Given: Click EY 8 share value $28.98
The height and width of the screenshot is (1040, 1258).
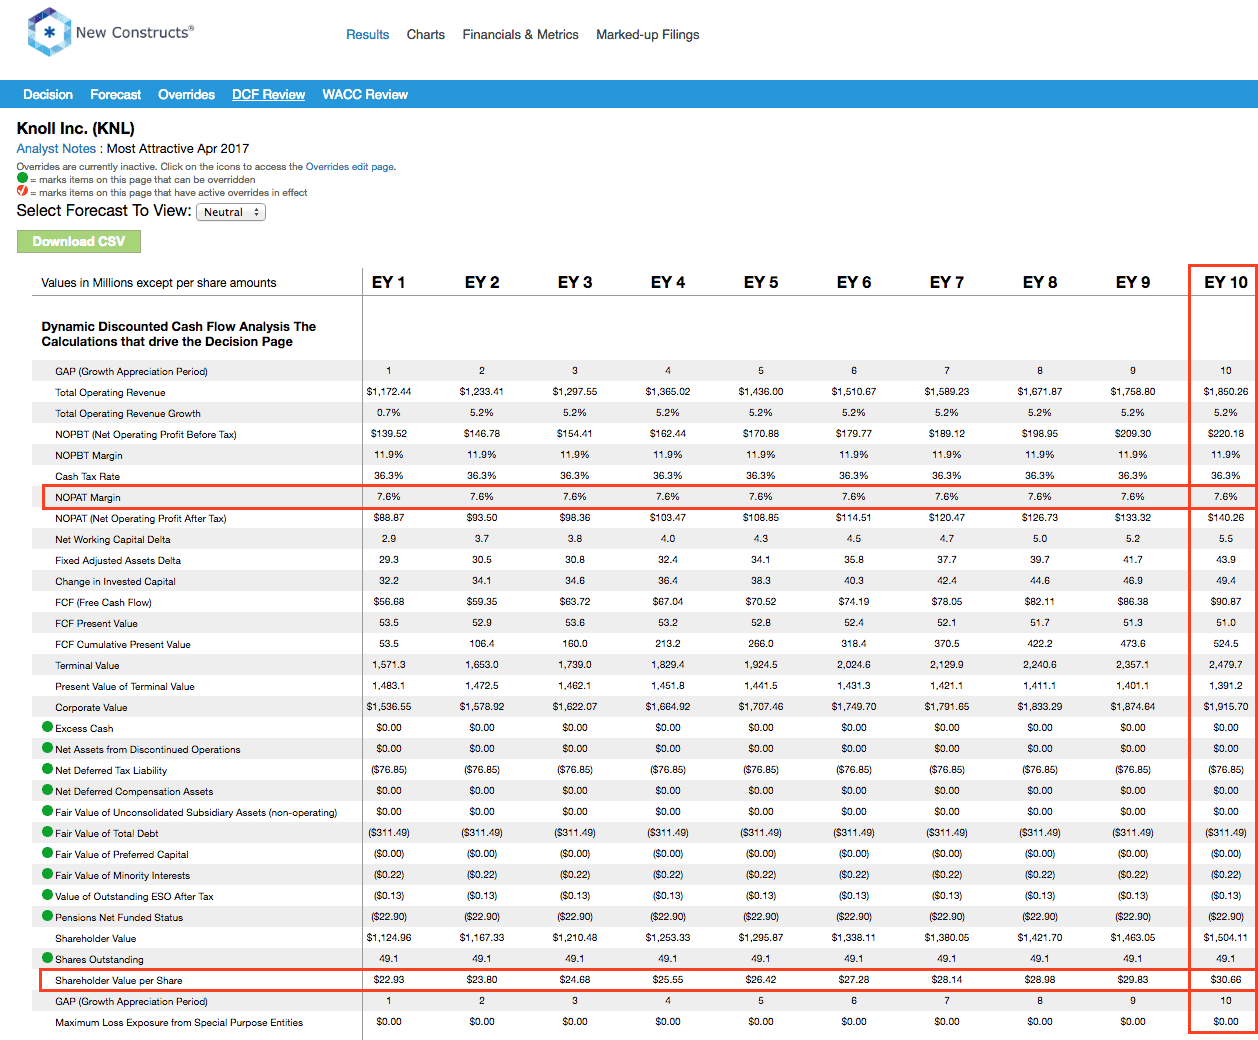Looking at the screenshot, I should coord(1040,980).
